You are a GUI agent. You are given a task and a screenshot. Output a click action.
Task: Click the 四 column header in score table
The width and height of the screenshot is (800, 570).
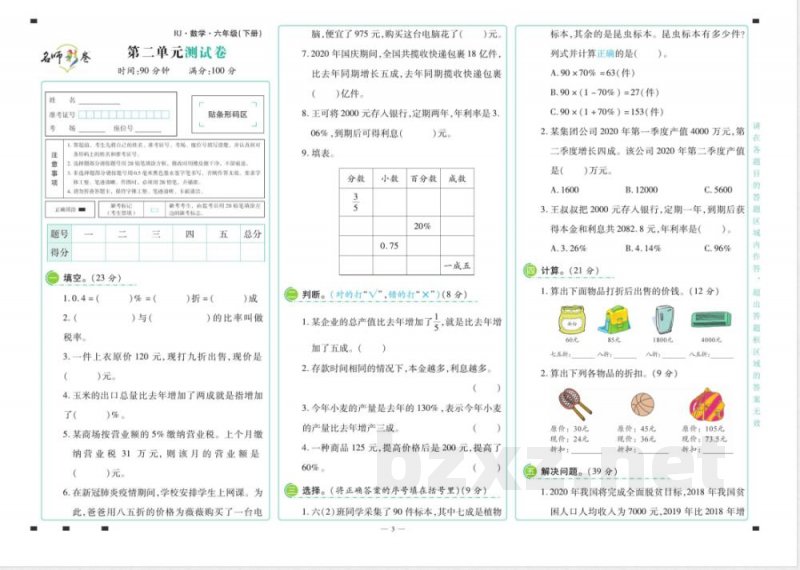point(189,234)
